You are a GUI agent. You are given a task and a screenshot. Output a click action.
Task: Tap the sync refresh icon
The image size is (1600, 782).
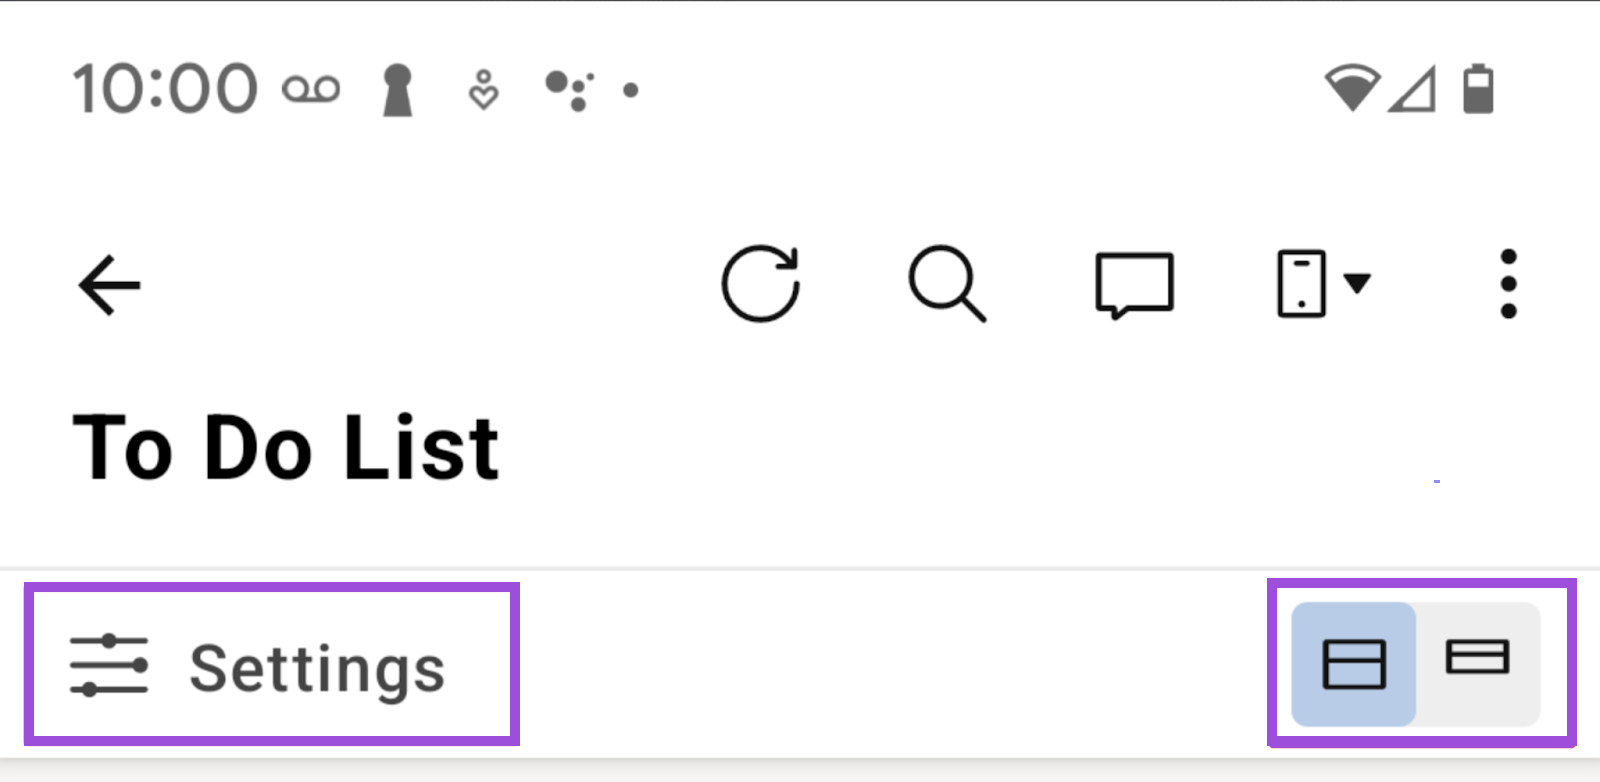[762, 284]
